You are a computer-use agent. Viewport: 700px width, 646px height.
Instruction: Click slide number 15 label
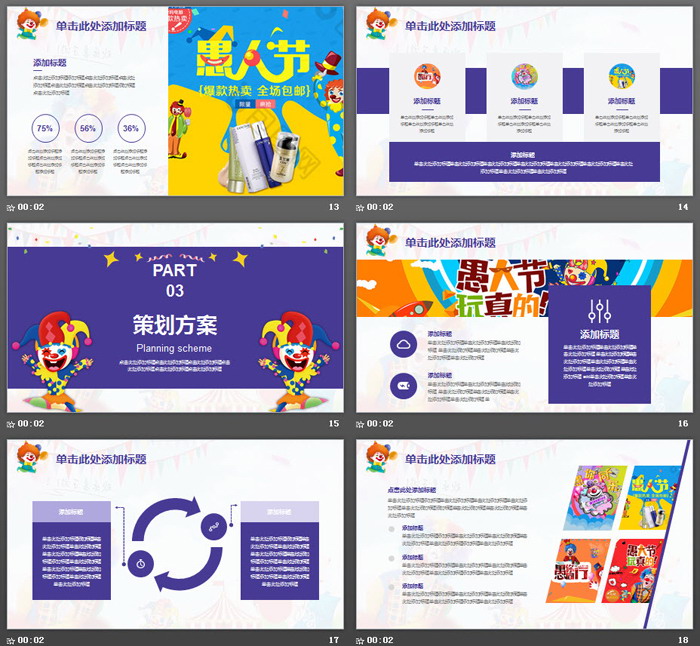[x=334, y=423]
